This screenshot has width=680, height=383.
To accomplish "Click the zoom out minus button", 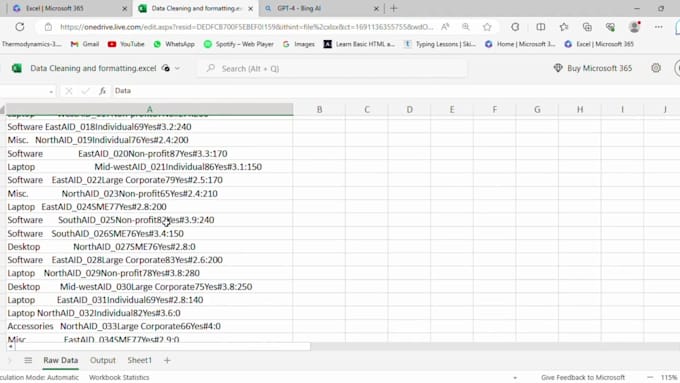I will [x=650, y=377].
